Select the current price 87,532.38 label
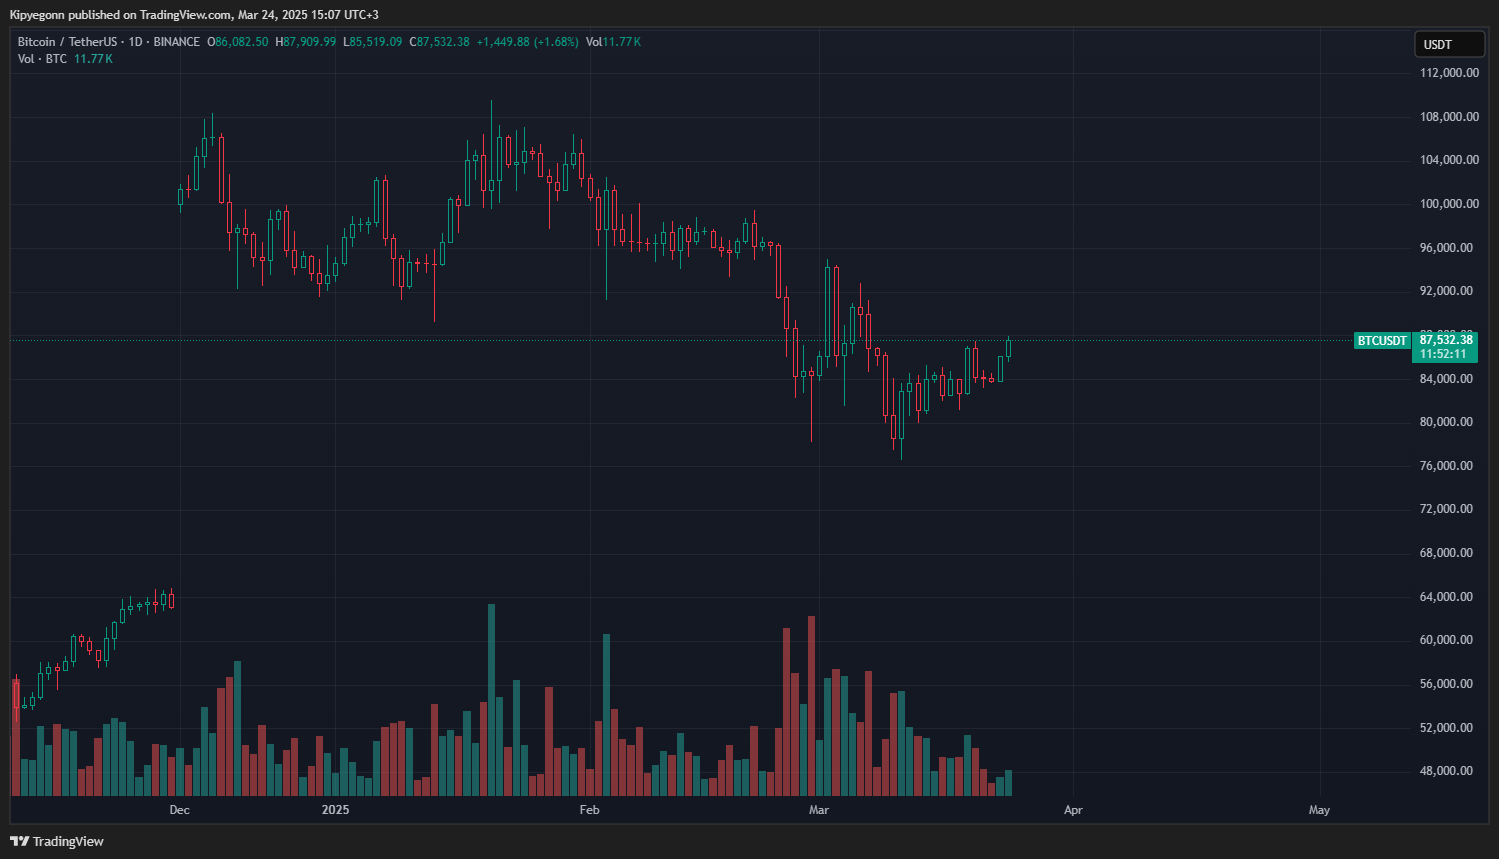The height and width of the screenshot is (859, 1499). 1446,340
